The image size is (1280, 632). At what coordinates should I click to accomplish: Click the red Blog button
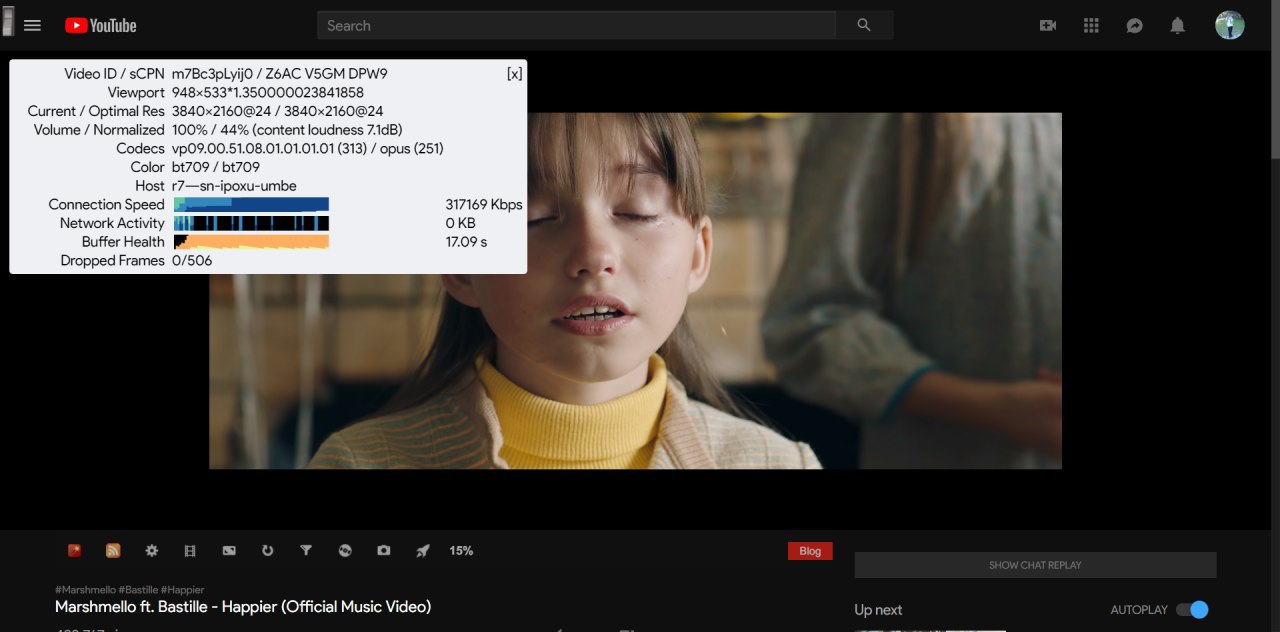(810, 551)
